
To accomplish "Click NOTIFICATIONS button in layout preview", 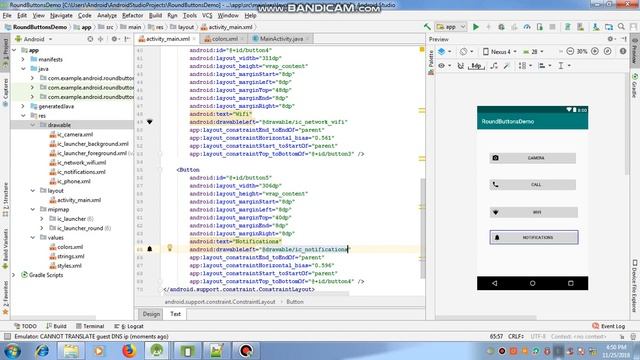I will [x=534, y=237].
